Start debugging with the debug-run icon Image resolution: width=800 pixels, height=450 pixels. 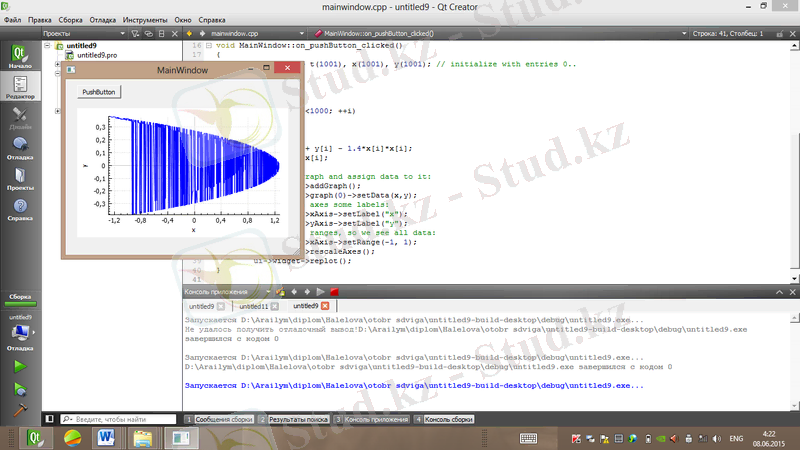tap(19, 388)
